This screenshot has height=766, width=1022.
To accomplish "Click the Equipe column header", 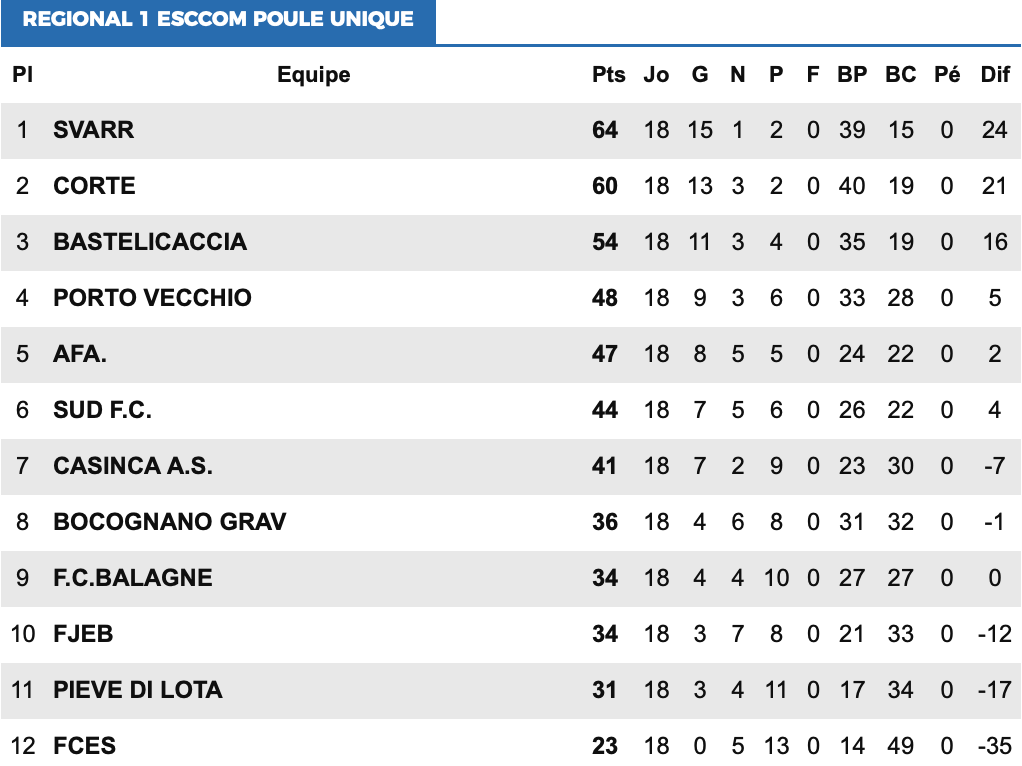I will click(314, 75).
